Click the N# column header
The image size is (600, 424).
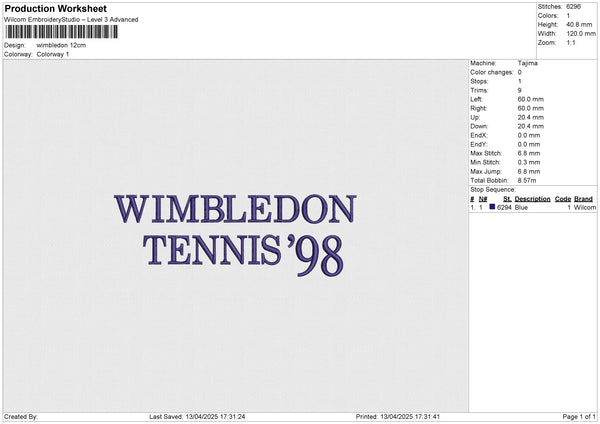(483, 199)
